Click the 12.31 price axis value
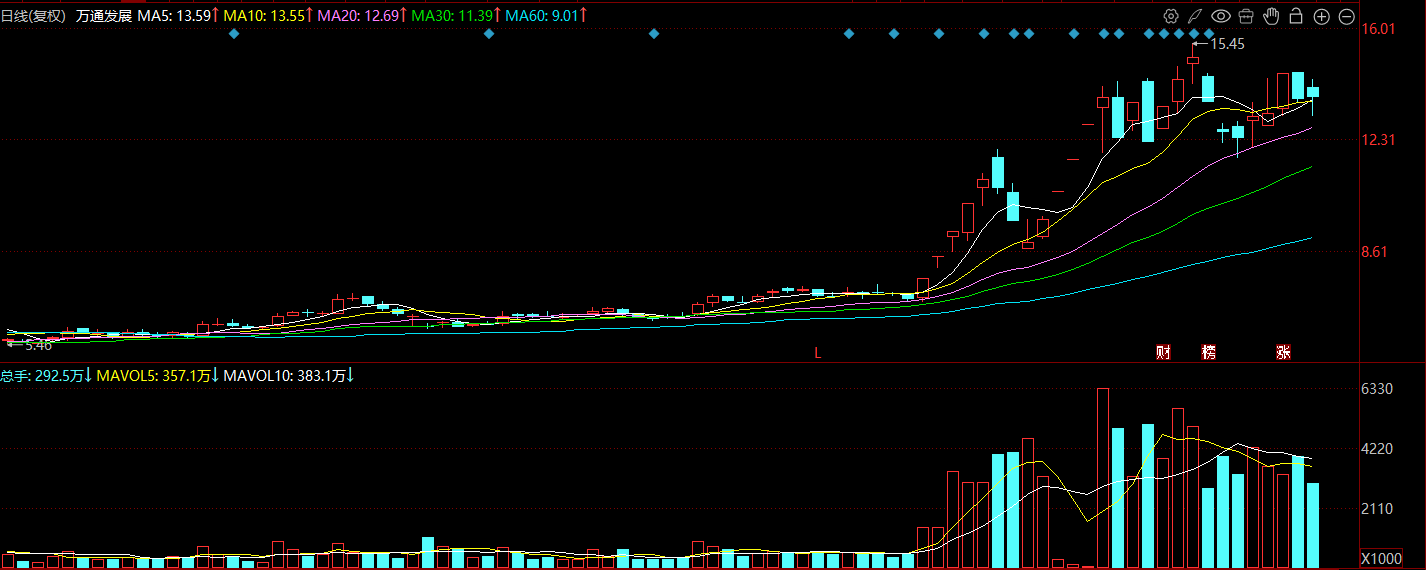The width and height of the screenshot is (1426, 570). tap(1378, 140)
